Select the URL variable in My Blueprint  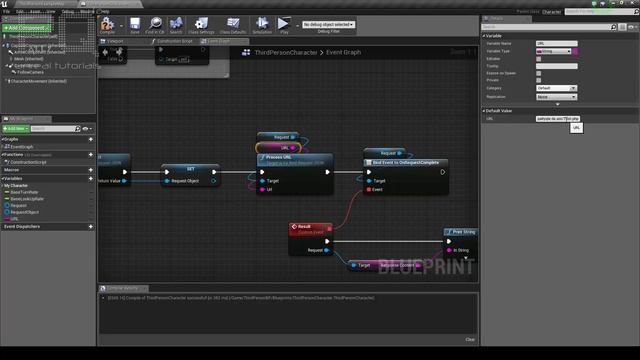[x=15, y=219]
